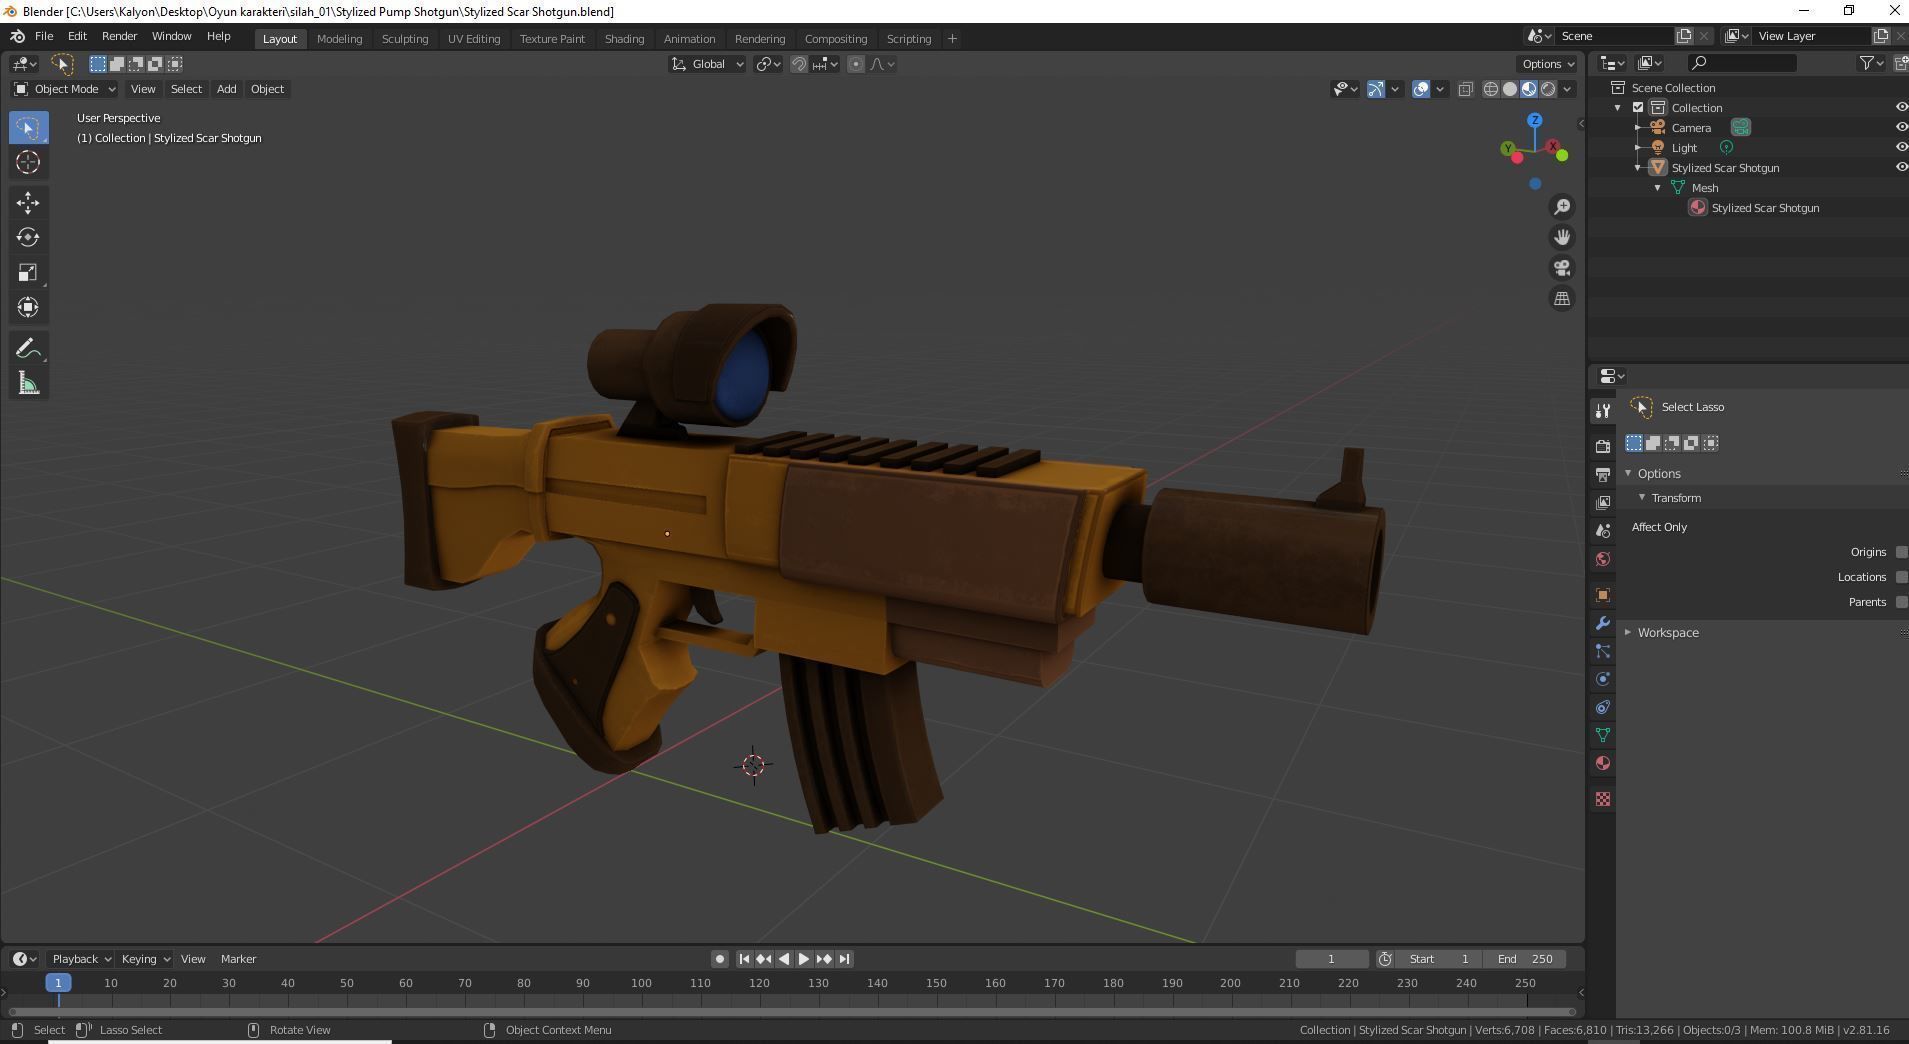1909x1044 pixels.
Task: Enable Affect Only Locations checkbox
Action: 1902,577
